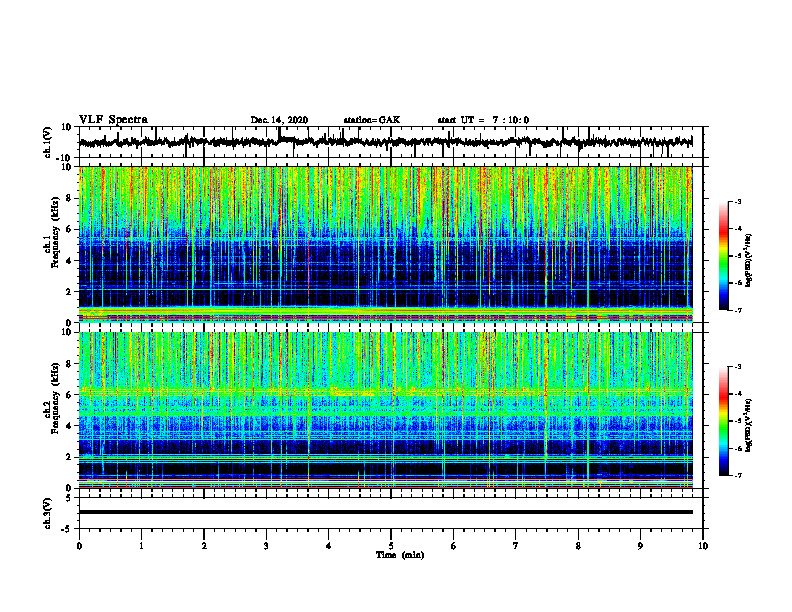Click the "station=GAK" header text

(372, 120)
